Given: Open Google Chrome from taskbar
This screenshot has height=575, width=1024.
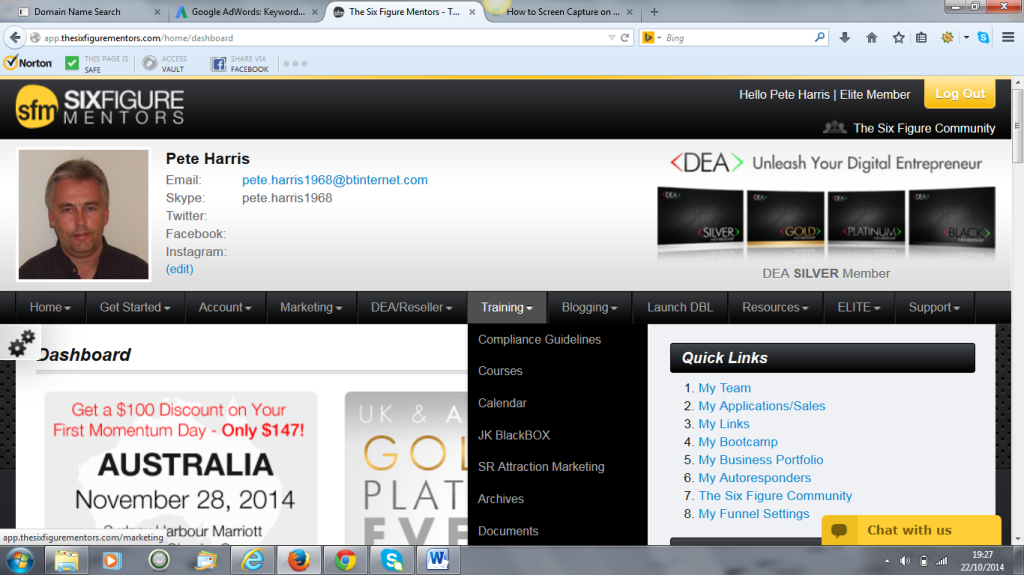Looking at the screenshot, I should (x=345, y=561).
